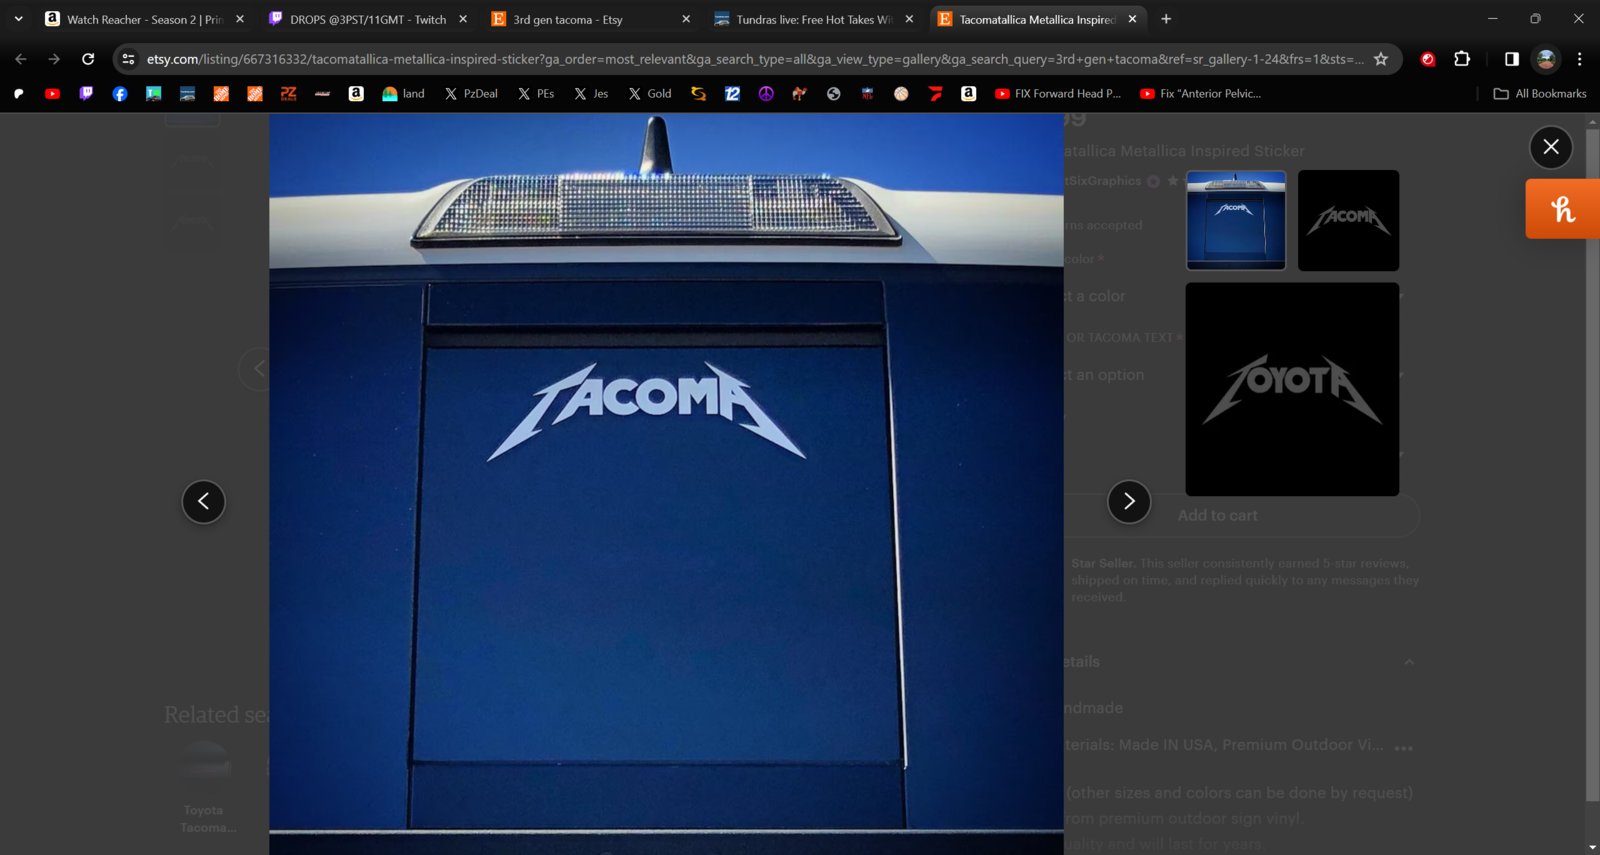Toggle the browser side panel
The height and width of the screenshot is (855, 1600).
tap(1512, 59)
